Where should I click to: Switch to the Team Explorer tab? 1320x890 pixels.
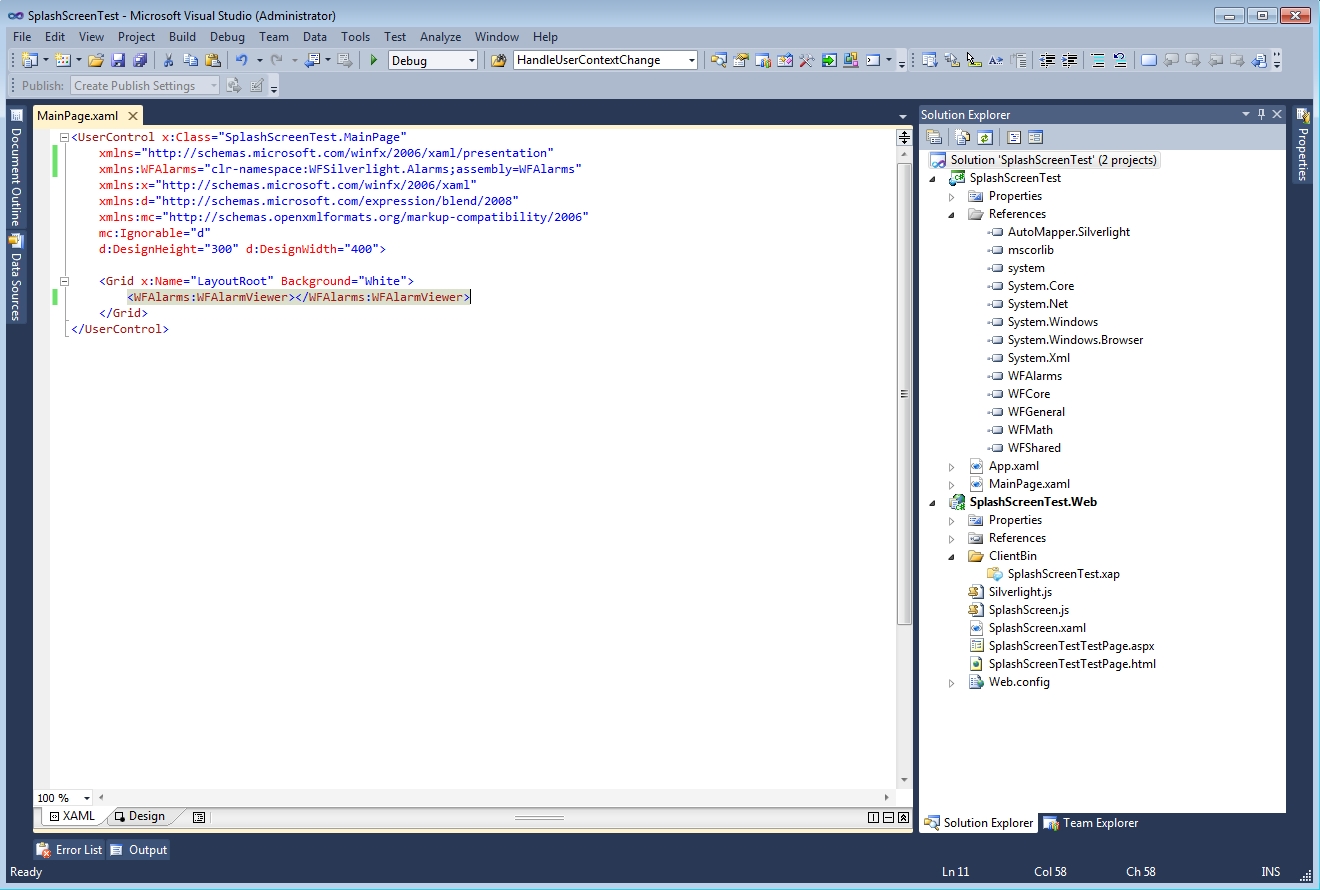point(1090,823)
